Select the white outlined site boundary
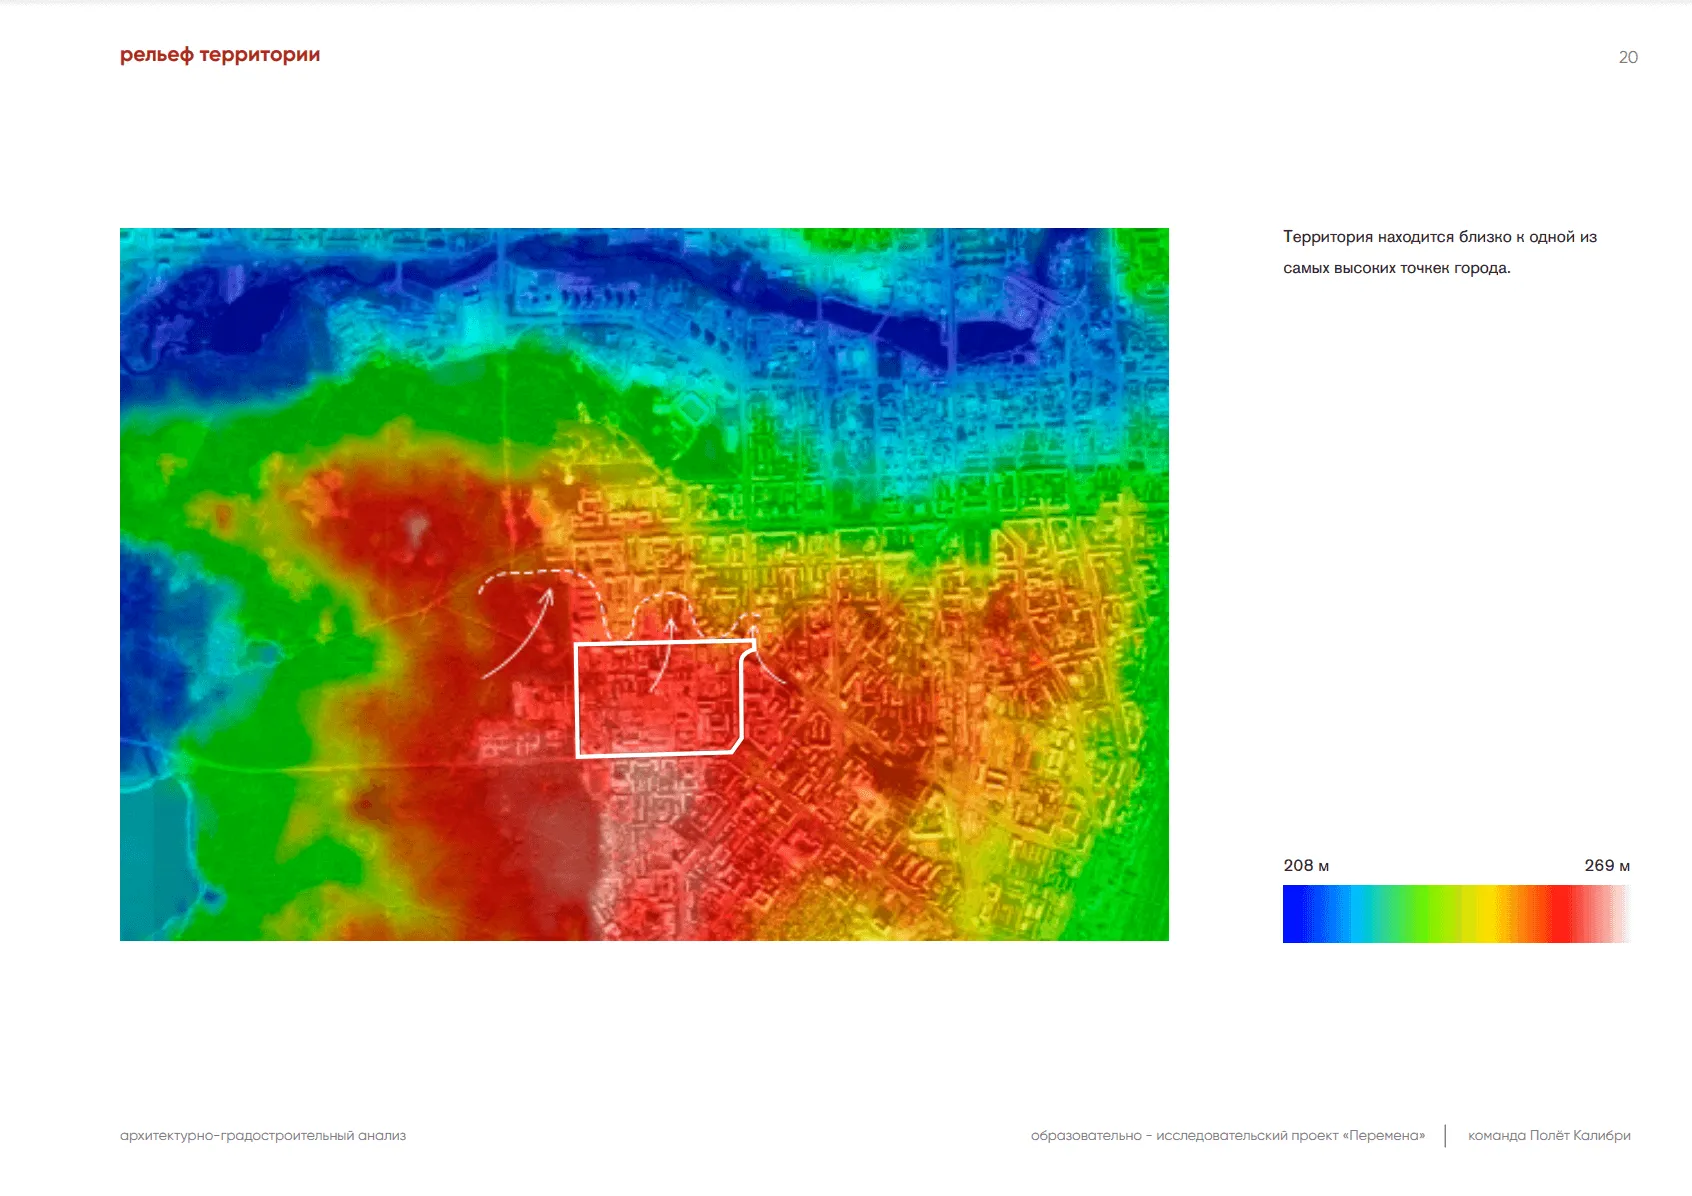 click(578, 700)
